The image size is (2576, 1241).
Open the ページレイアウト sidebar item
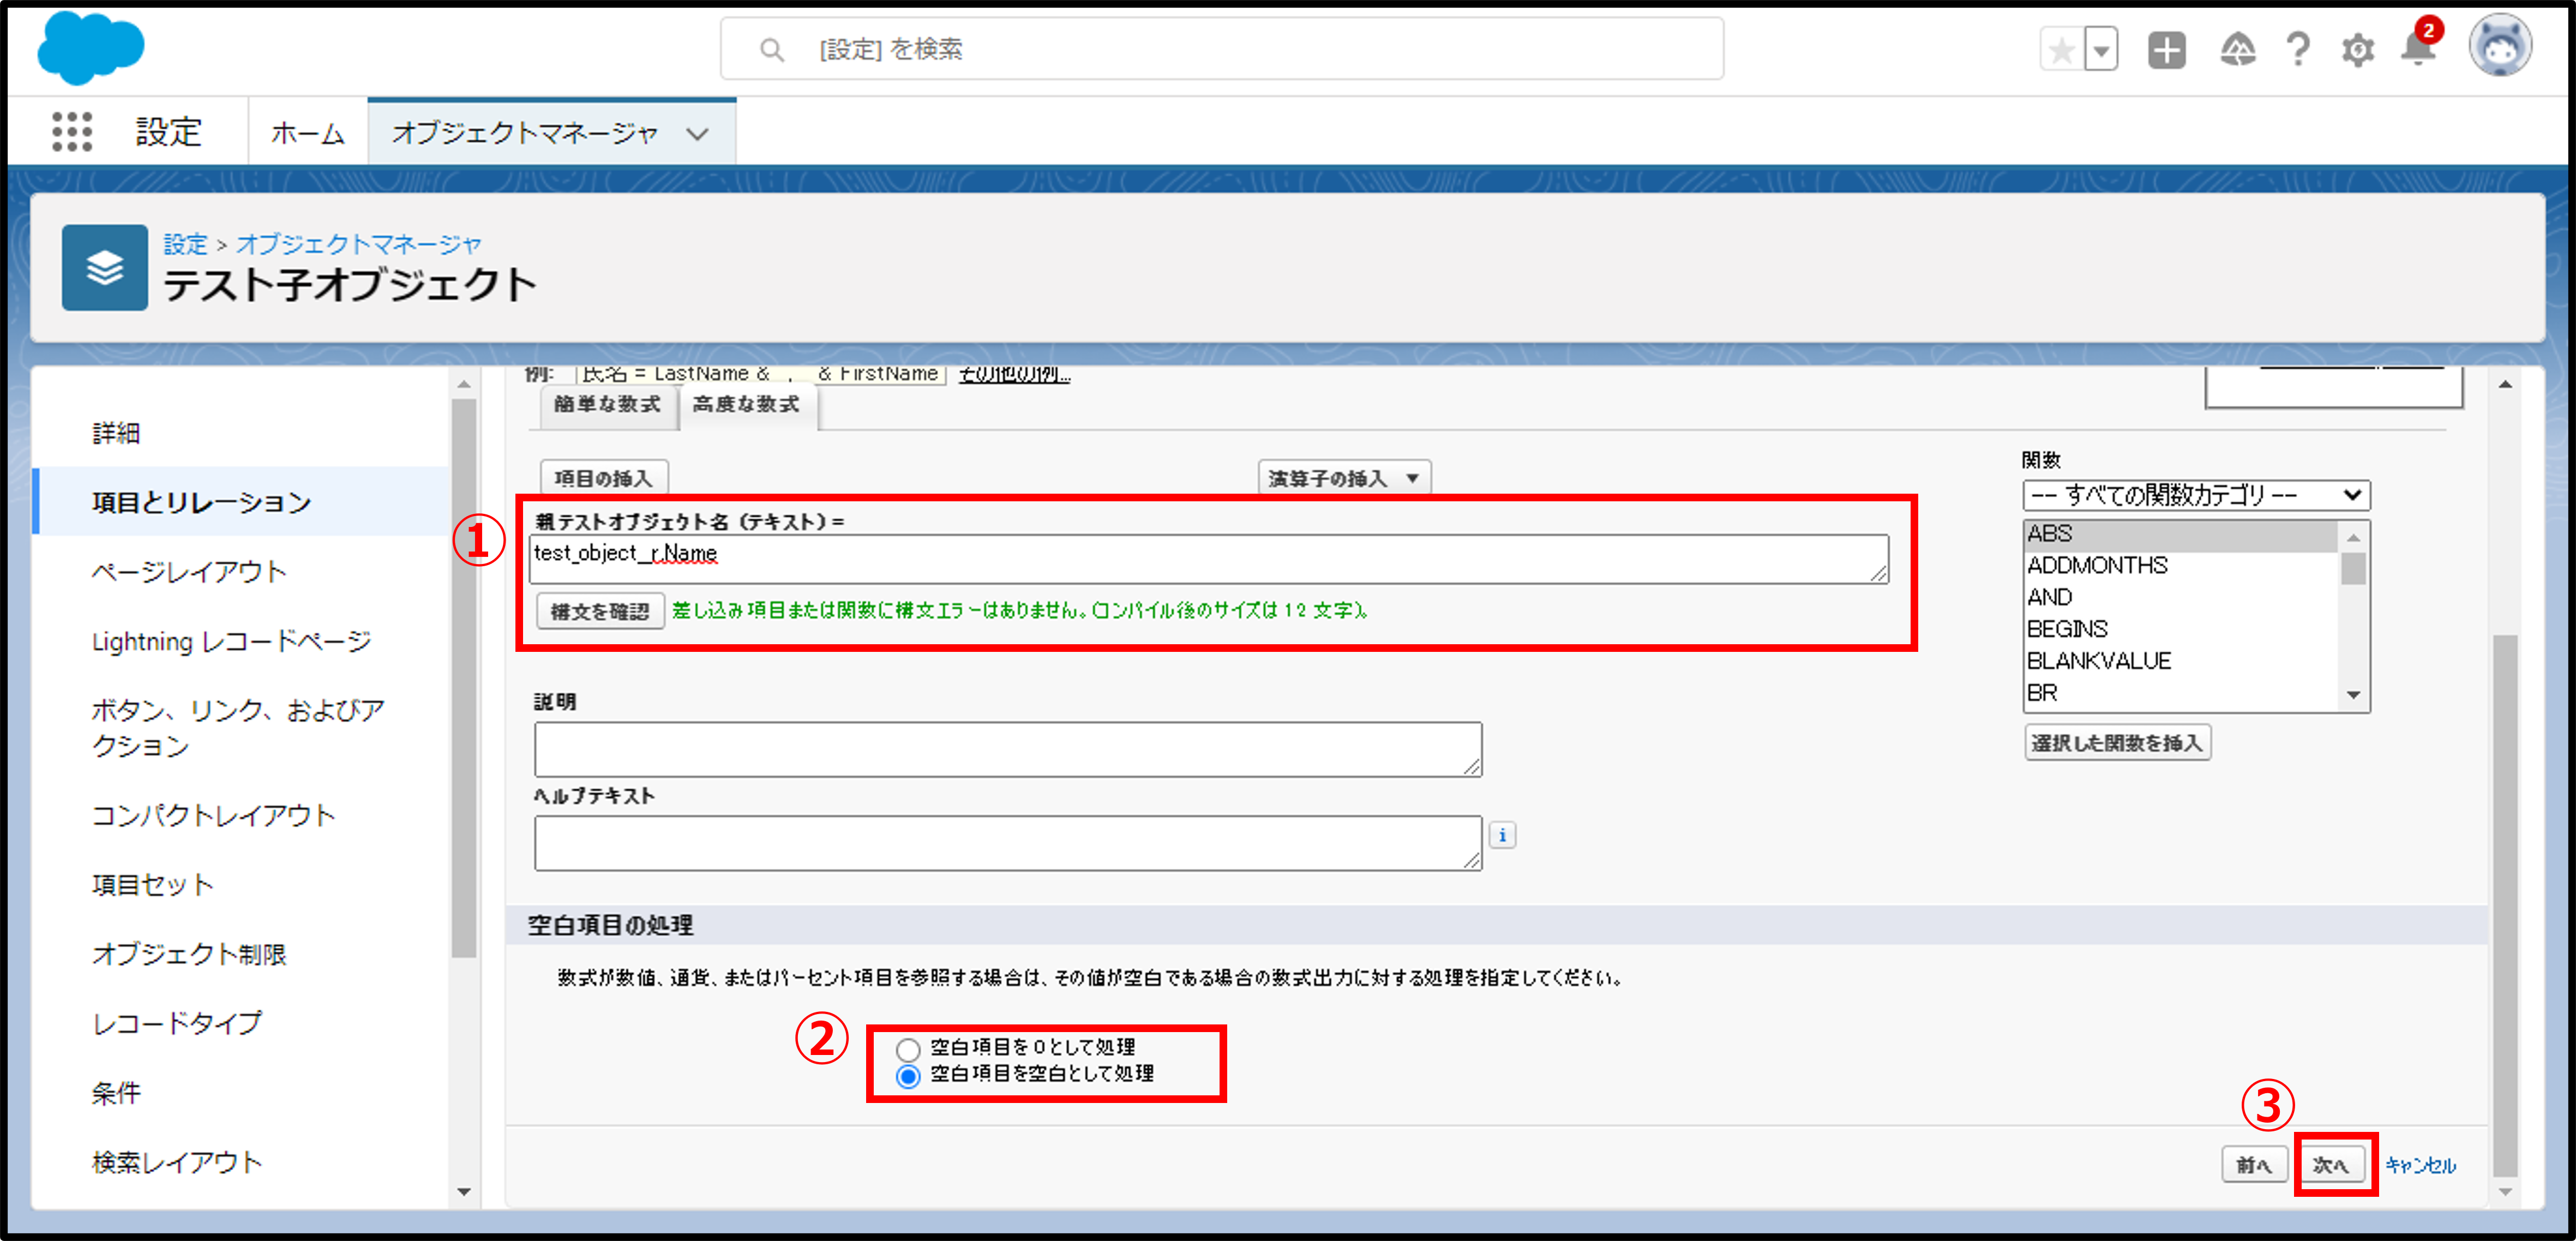coord(189,571)
